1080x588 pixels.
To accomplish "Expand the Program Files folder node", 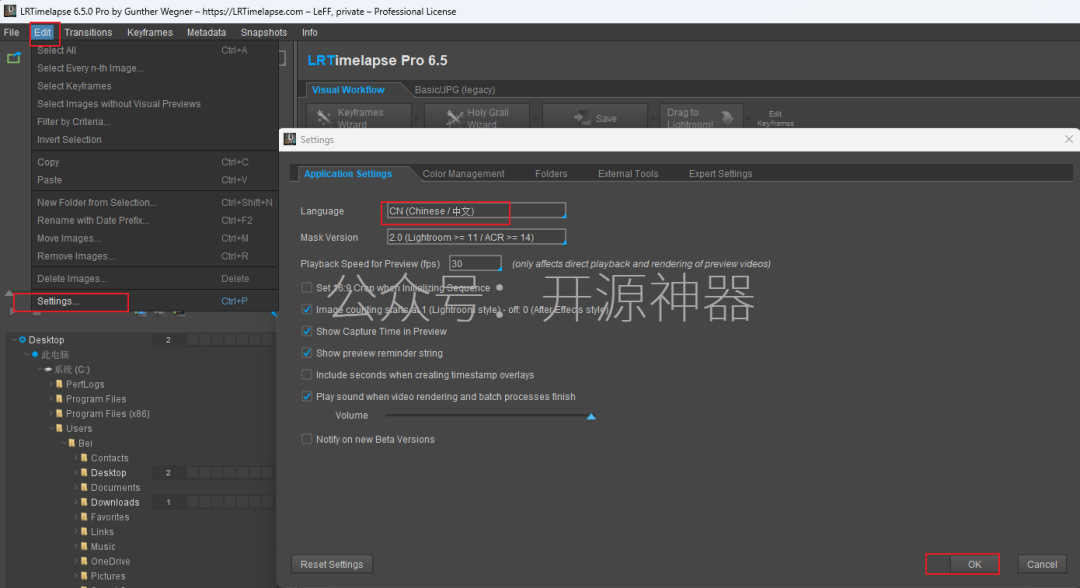I will pyautogui.click(x=52, y=399).
